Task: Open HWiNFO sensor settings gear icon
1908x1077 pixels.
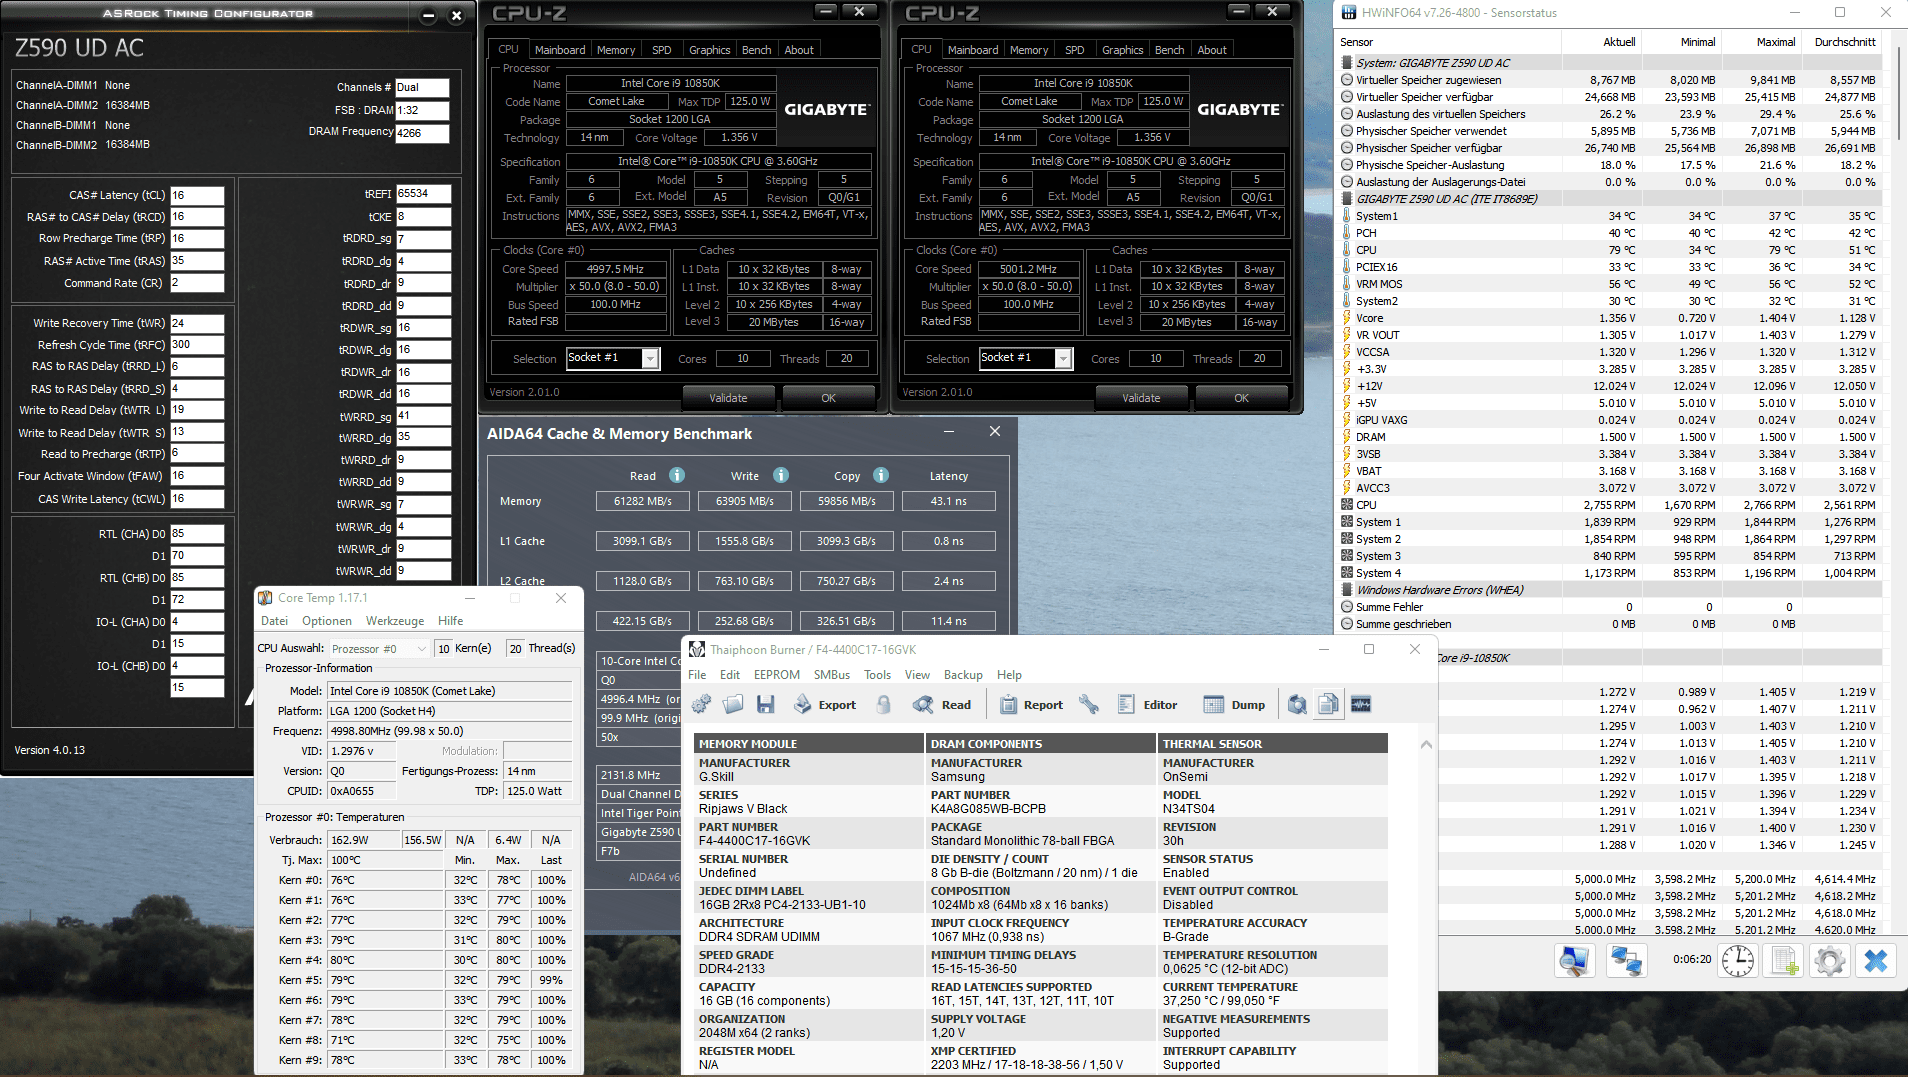Action: (1830, 961)
